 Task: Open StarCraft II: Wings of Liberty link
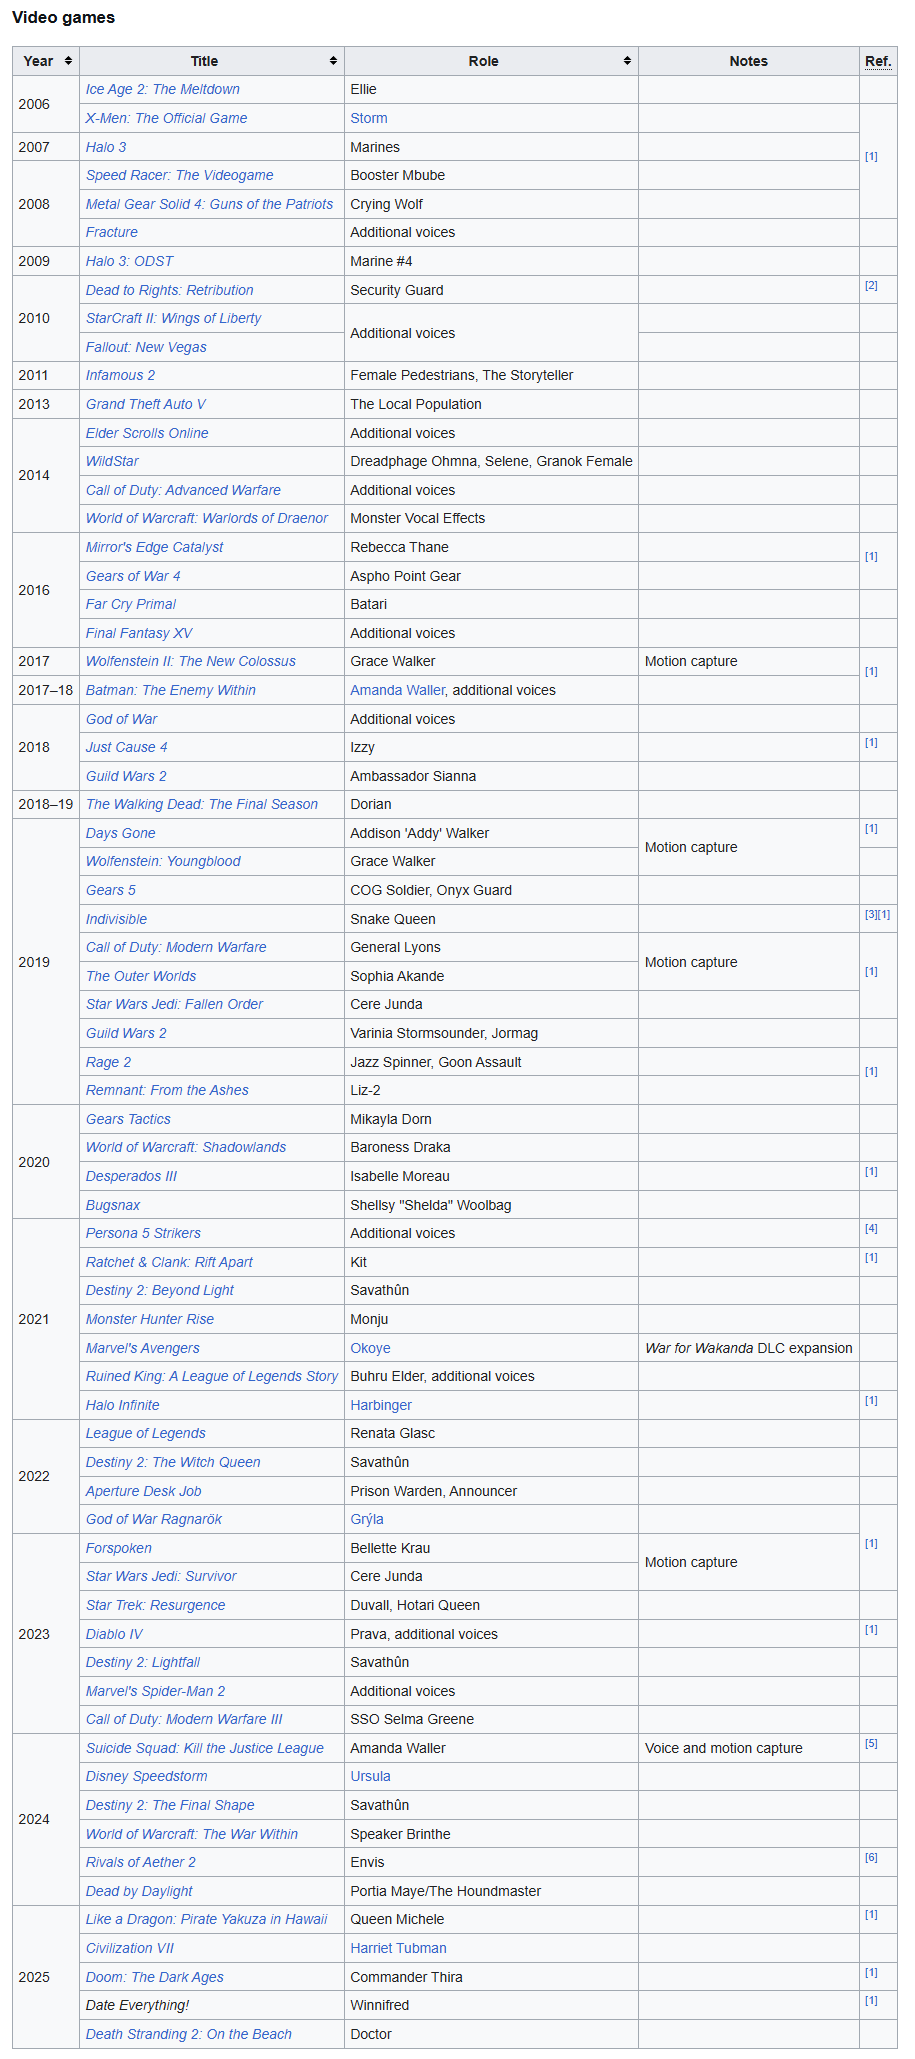click(x=173, y=318)
